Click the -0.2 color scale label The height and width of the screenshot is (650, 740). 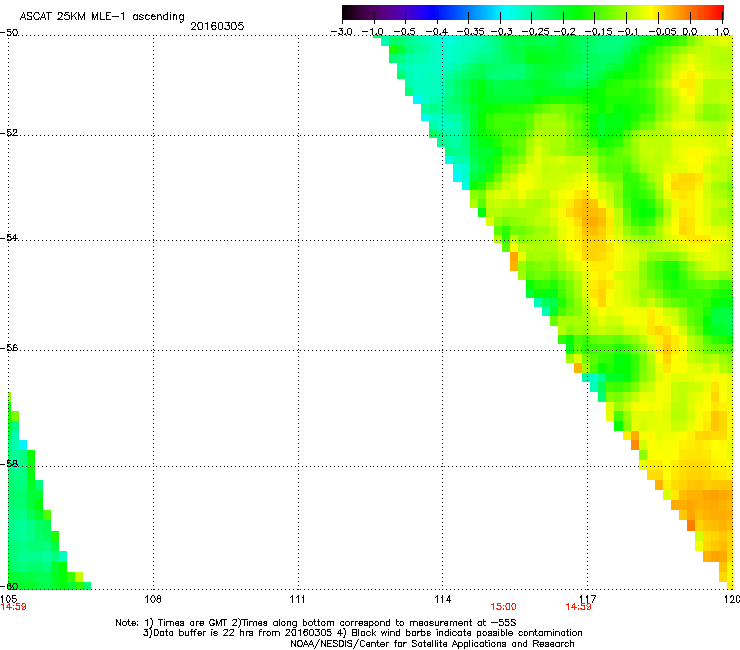pyautogui.click(x=565, y=32)
